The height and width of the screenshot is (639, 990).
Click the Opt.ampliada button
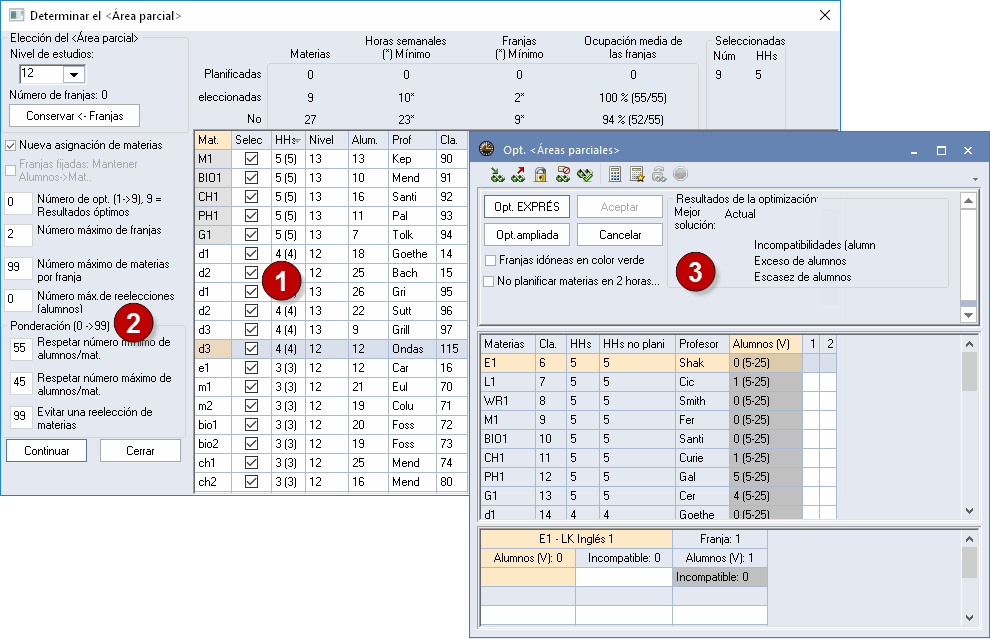[x=527, y=235]
